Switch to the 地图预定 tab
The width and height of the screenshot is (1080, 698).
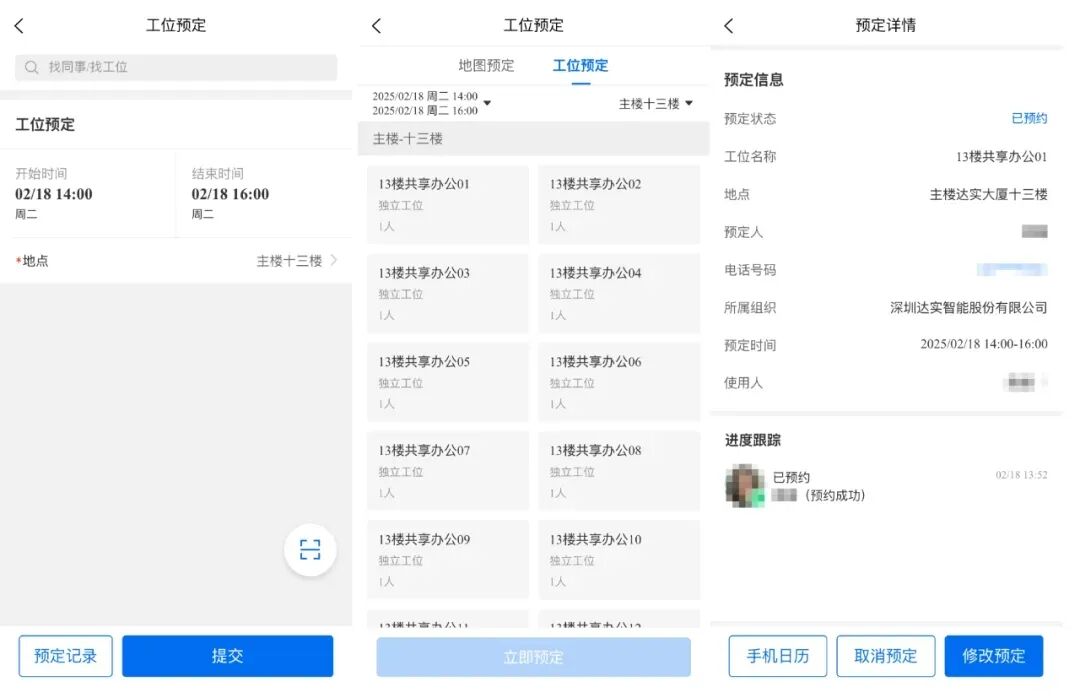(485, 66)
